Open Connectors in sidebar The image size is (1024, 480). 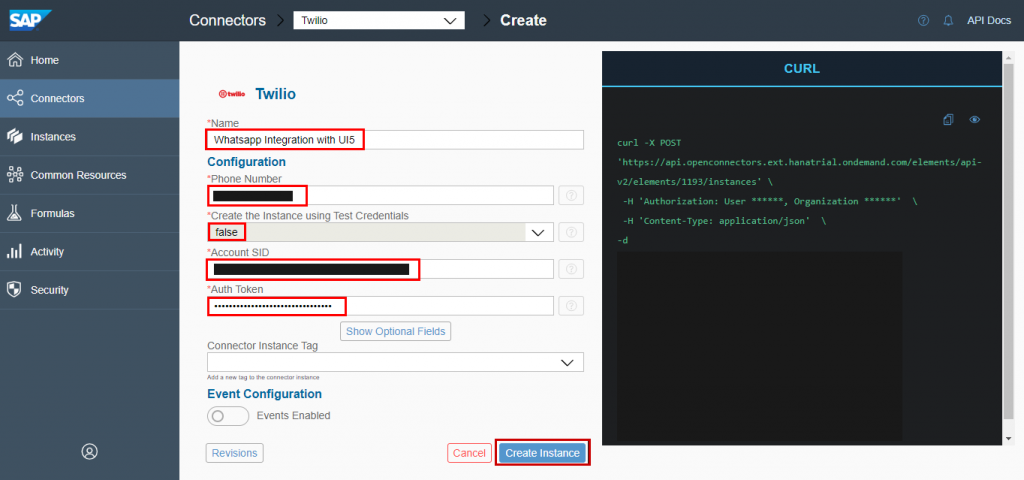coord(89,99)
